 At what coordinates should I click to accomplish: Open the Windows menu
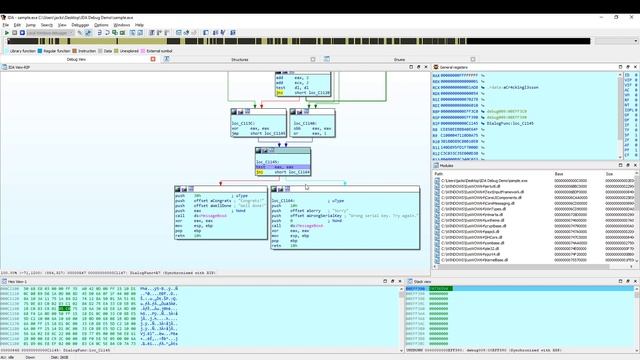(122, 25)
